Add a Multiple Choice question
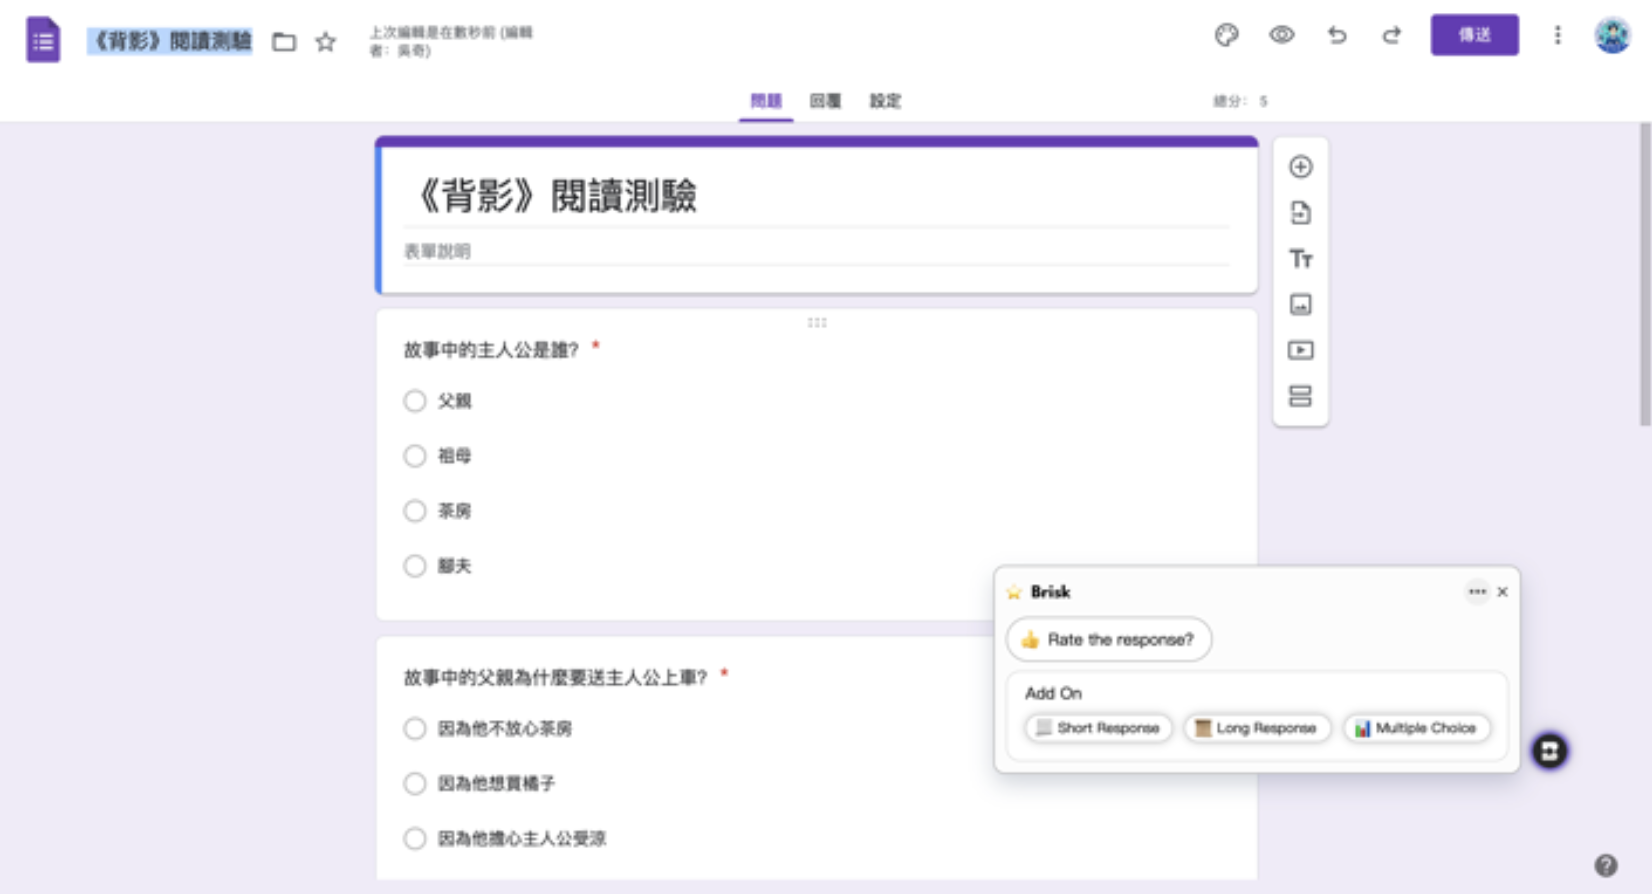 [x=1416, y=728]
